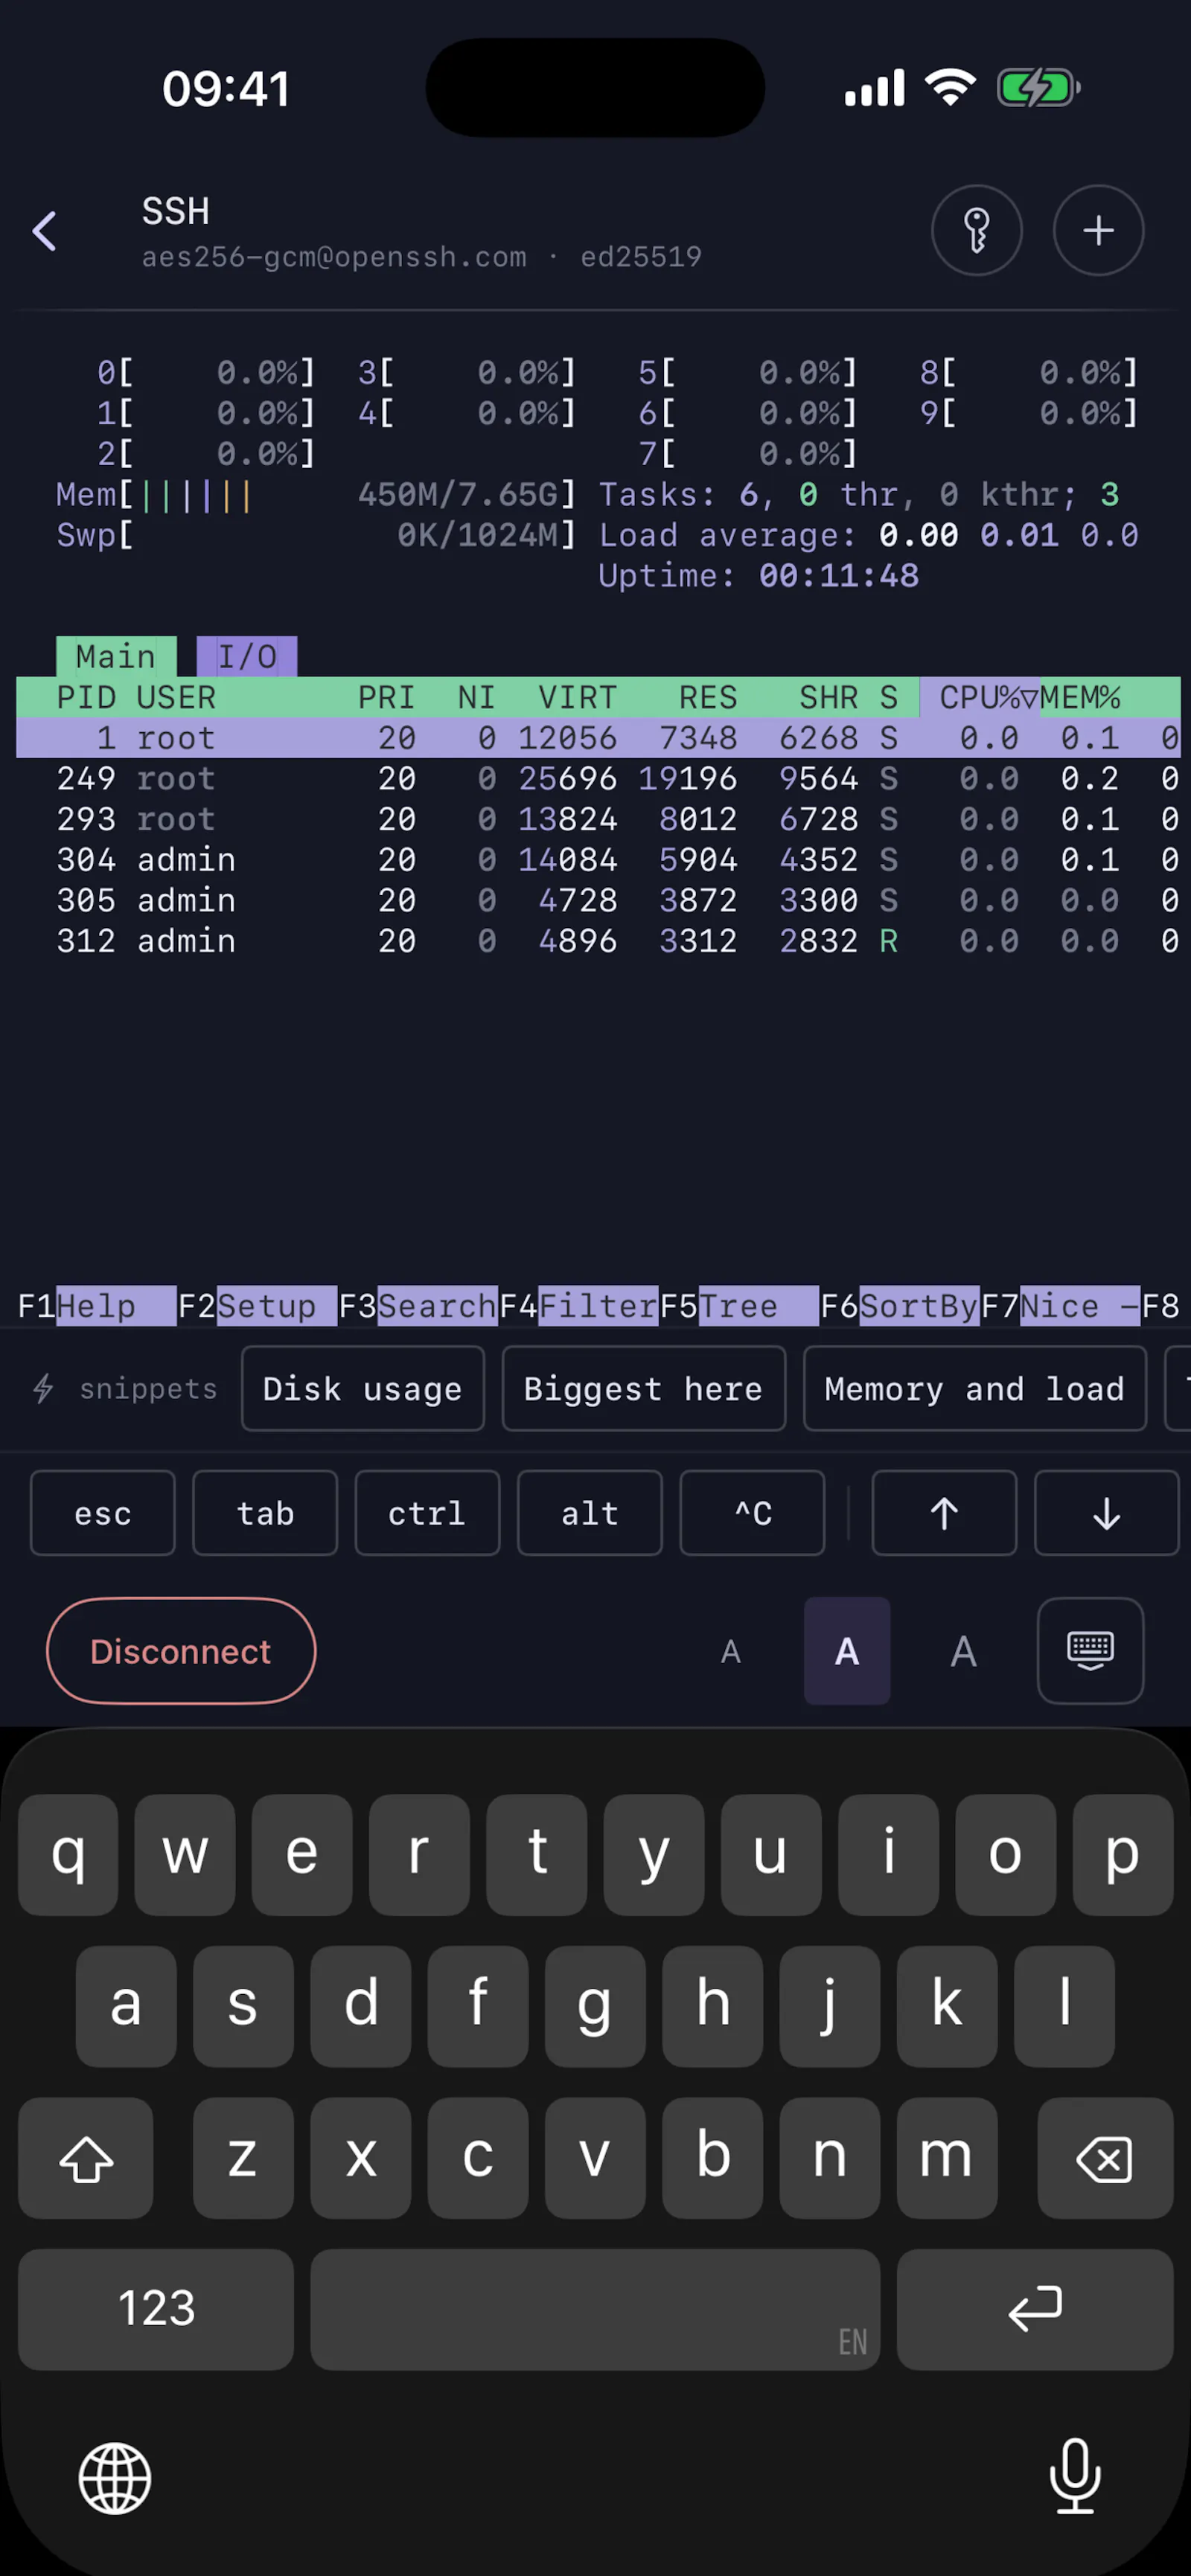Tap the back chevron arrow
The image size is (1191, 2576).
[x=44, y=231]
